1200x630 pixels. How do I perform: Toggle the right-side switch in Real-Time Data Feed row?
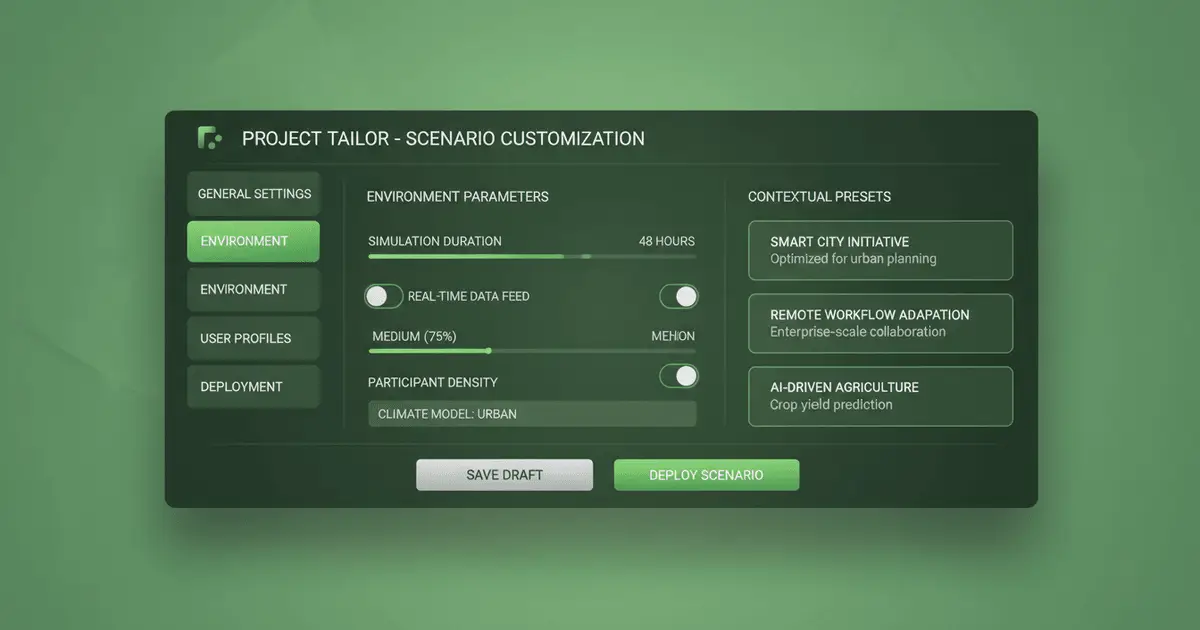[679, 296]
